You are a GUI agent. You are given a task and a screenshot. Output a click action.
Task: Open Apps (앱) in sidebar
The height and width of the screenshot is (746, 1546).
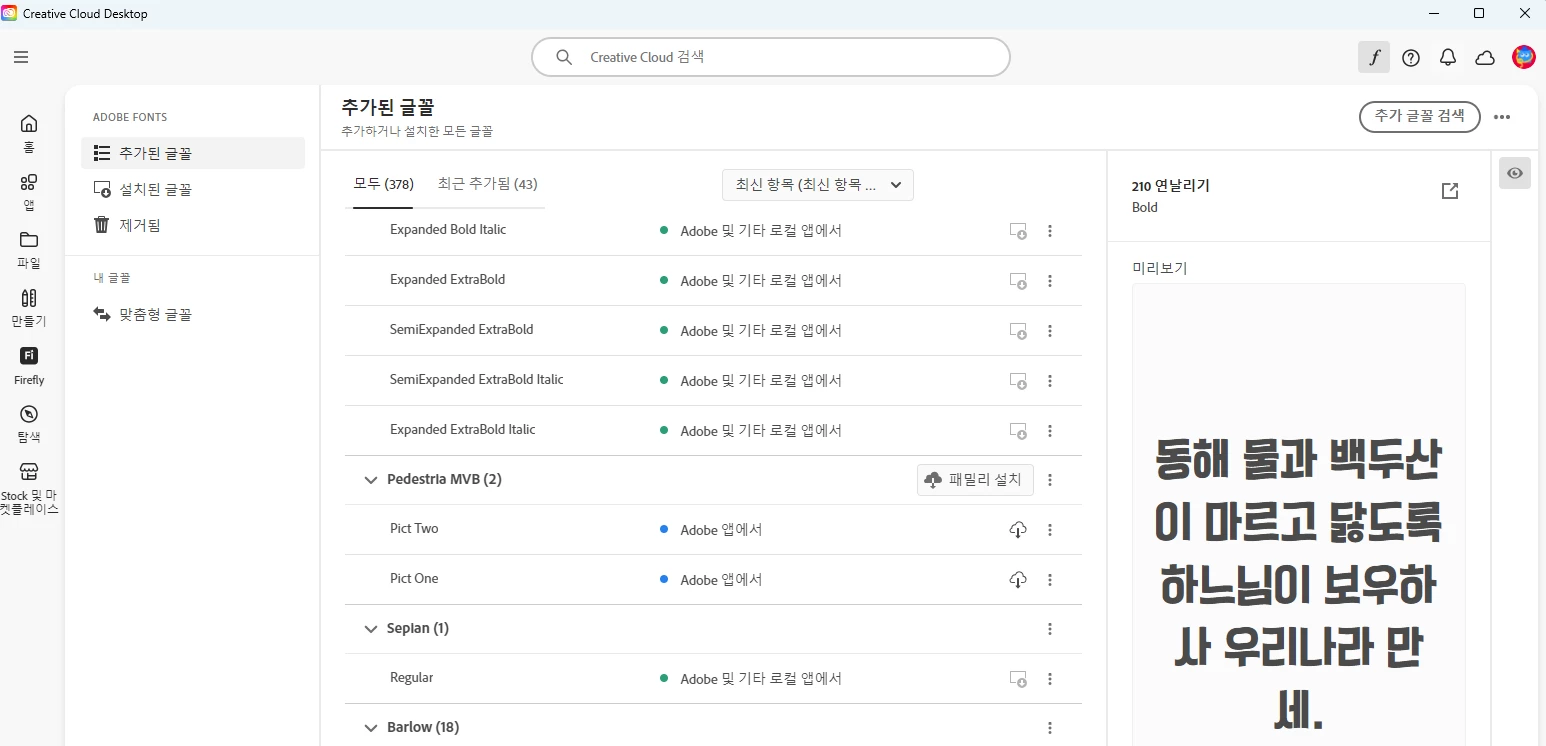[x=29, y=192]
